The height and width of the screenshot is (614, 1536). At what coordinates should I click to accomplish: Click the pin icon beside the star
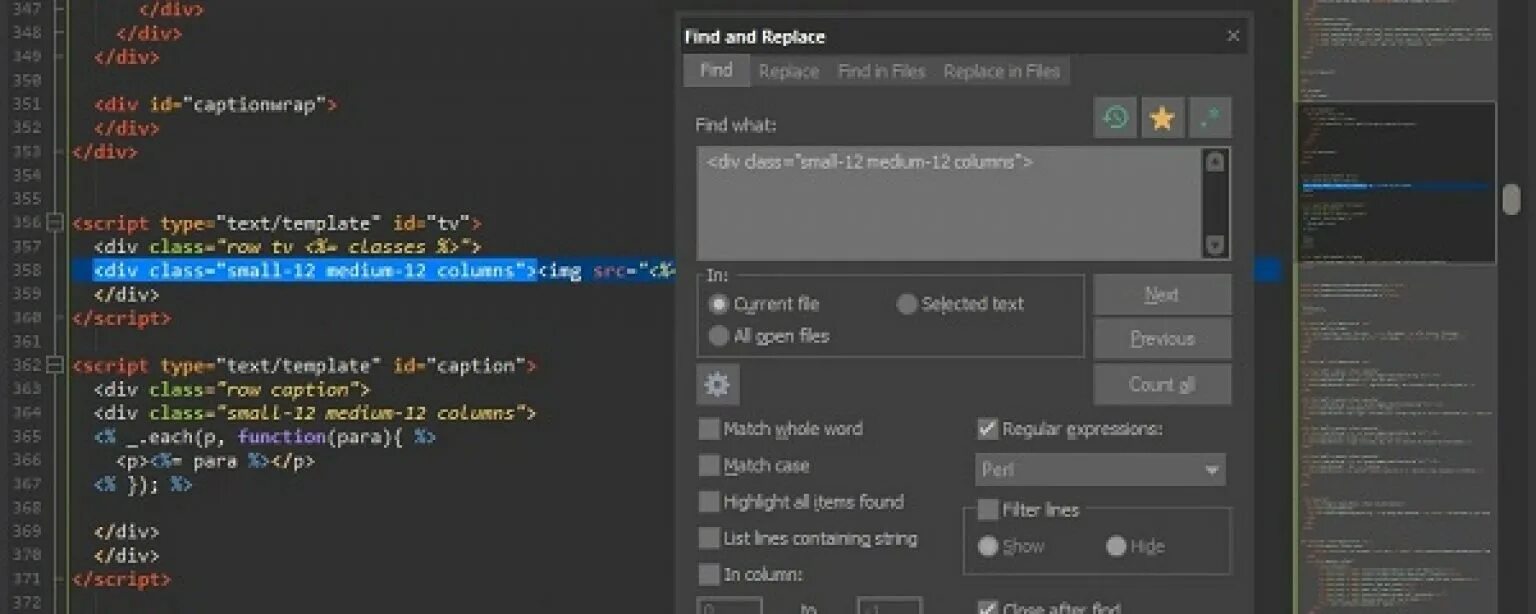coord(1210,118)
